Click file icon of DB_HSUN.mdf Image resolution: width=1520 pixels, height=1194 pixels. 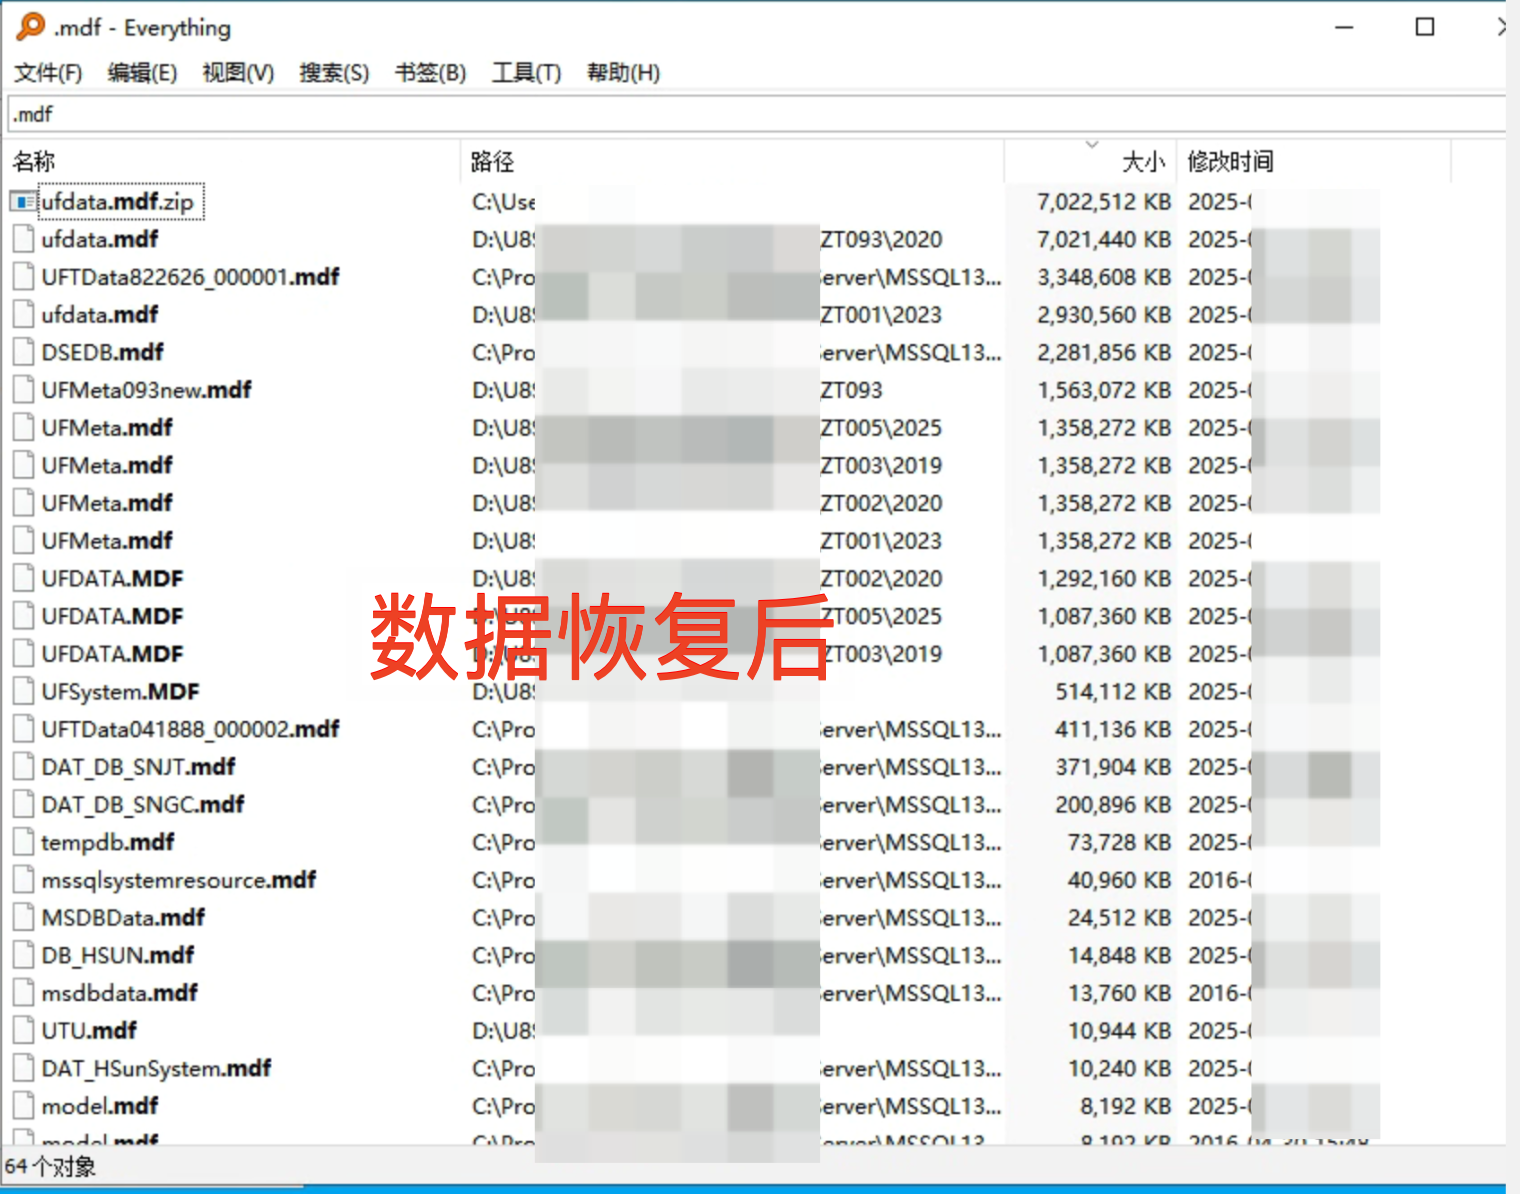(24, 955)
